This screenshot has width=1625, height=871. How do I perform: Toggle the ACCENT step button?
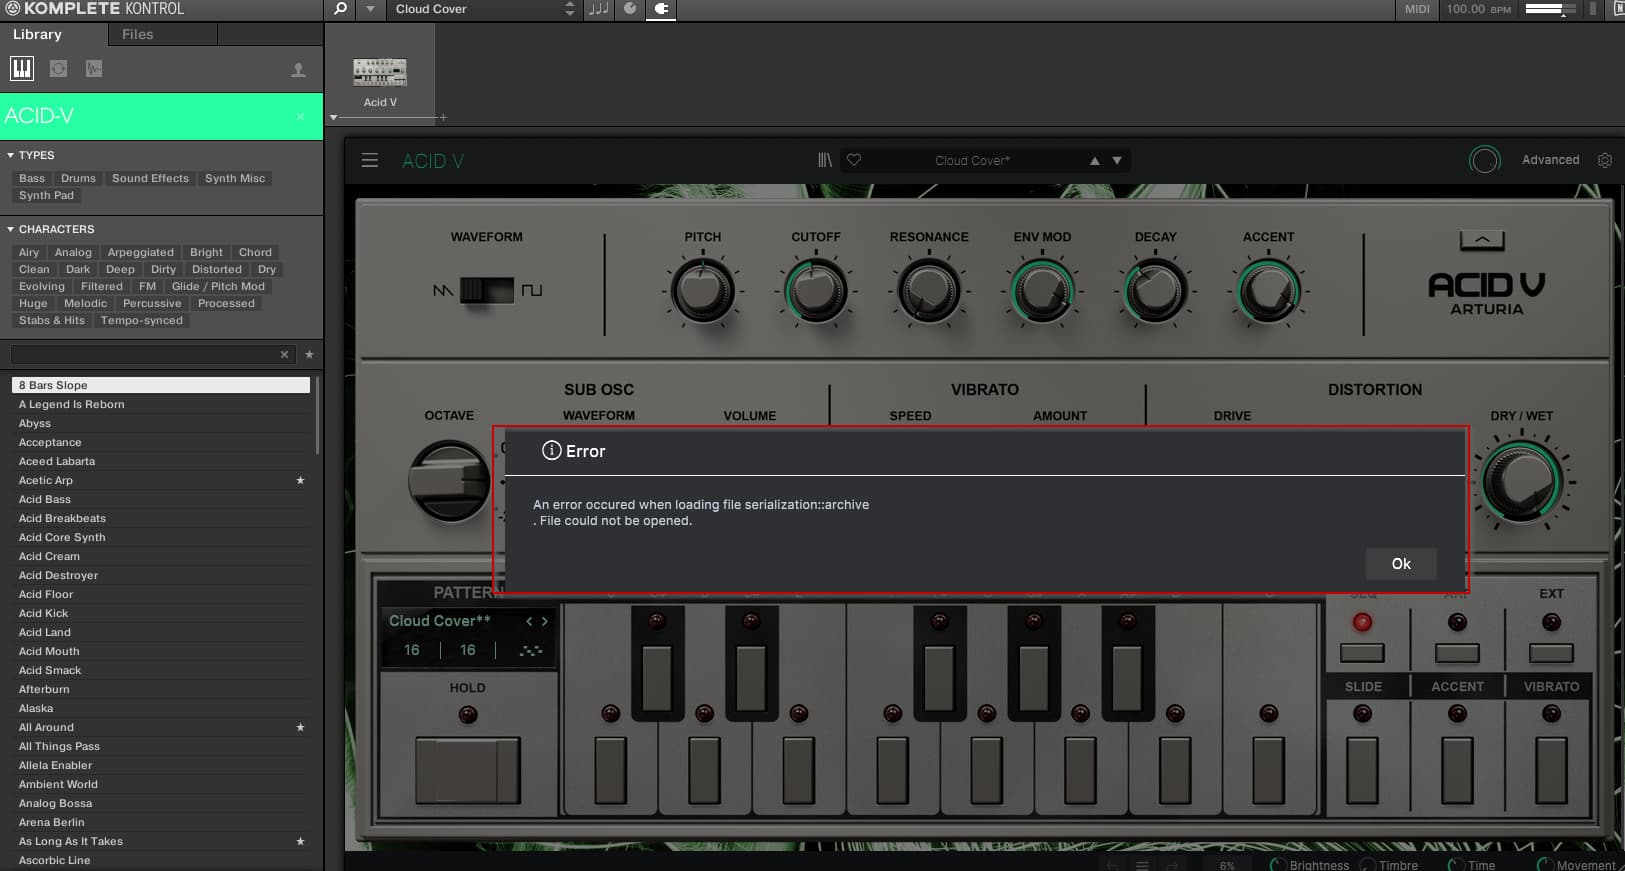pos(1457,770)
